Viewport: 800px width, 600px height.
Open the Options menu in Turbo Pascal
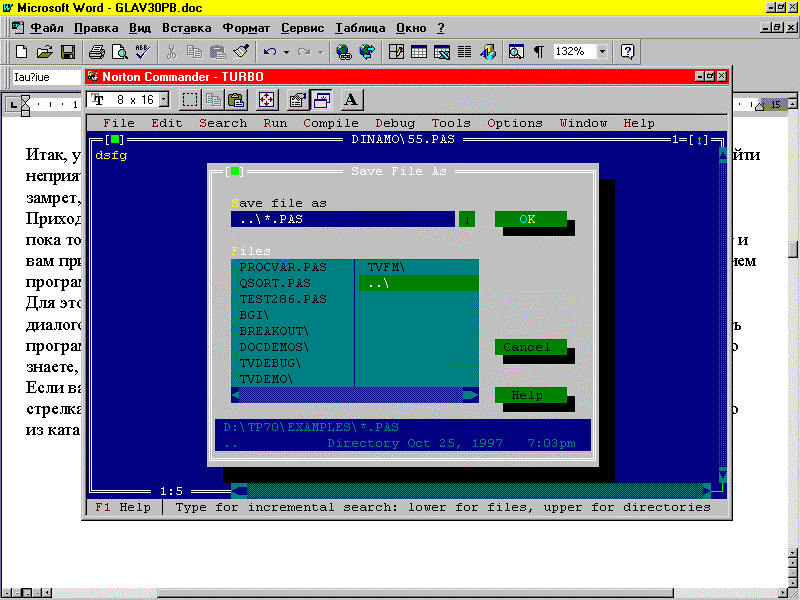[x=515, y=123]
